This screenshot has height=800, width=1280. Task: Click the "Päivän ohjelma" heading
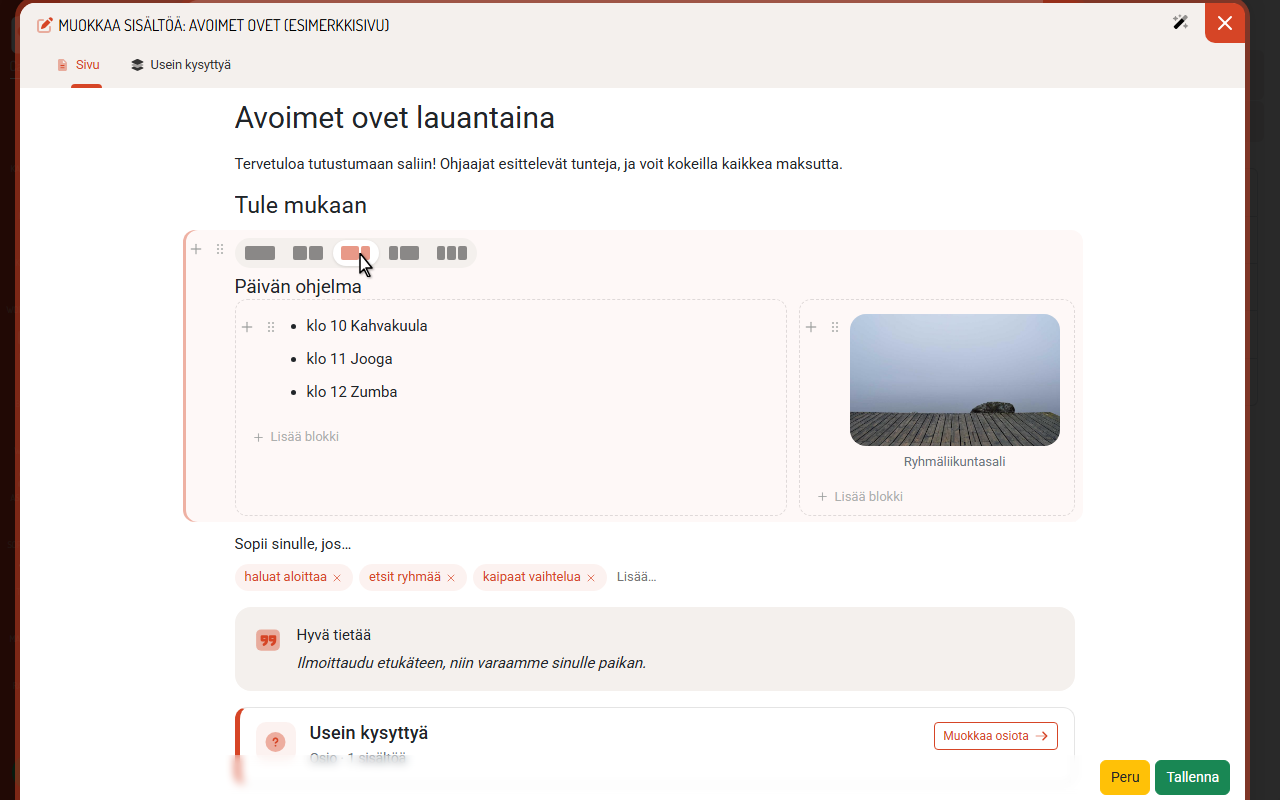tap(298, 287)
